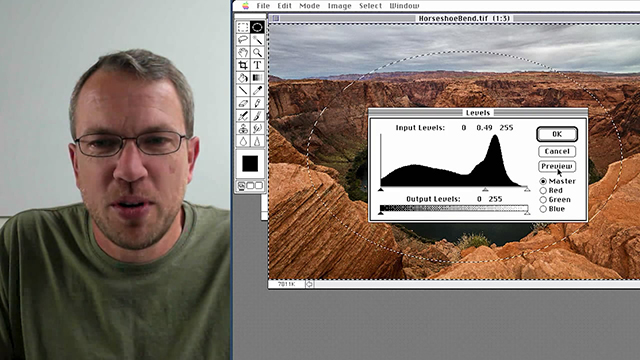640x360 pixels.
Task: Confirm Levels with the OK button
Action: point(557,134)
